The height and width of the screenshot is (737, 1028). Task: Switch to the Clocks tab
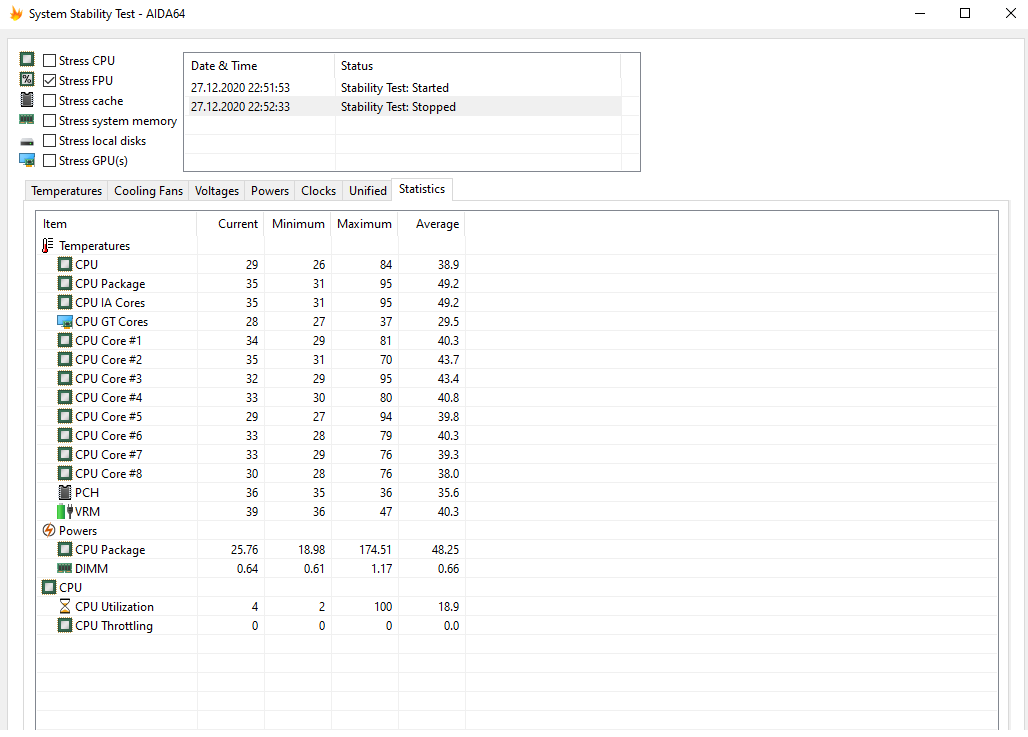tap(318, 191)
